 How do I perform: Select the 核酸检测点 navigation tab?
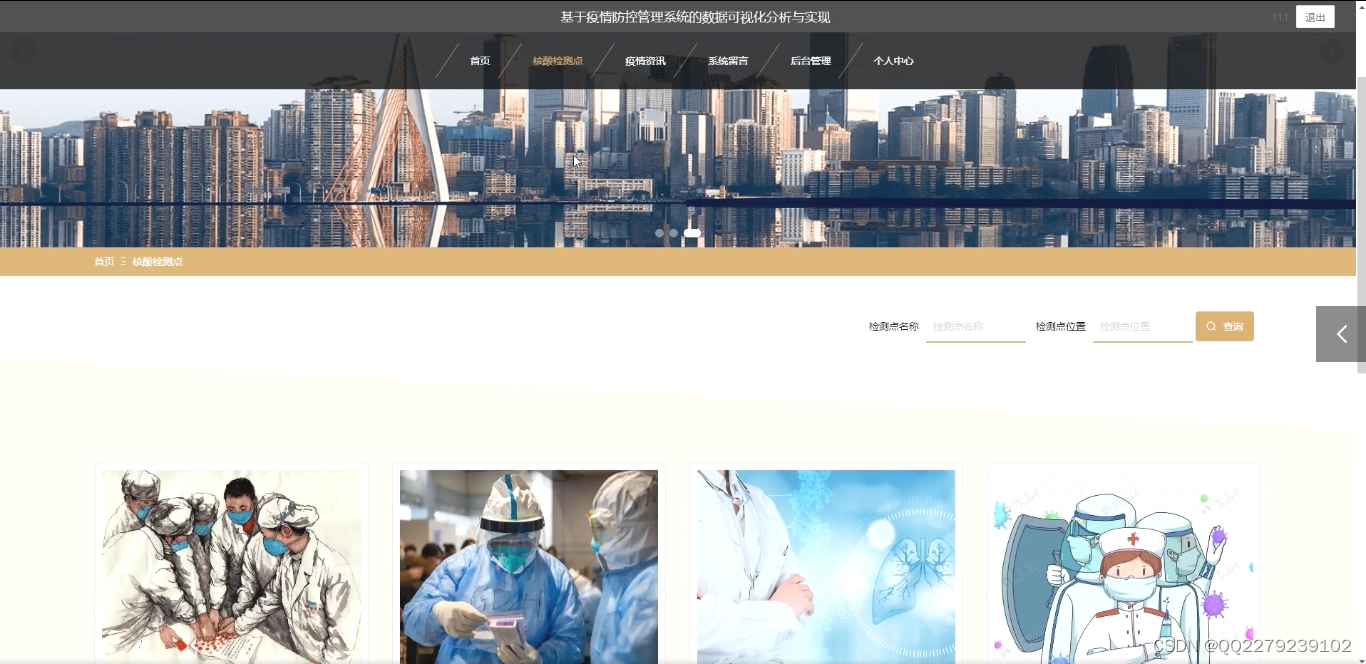pos(560,60)
